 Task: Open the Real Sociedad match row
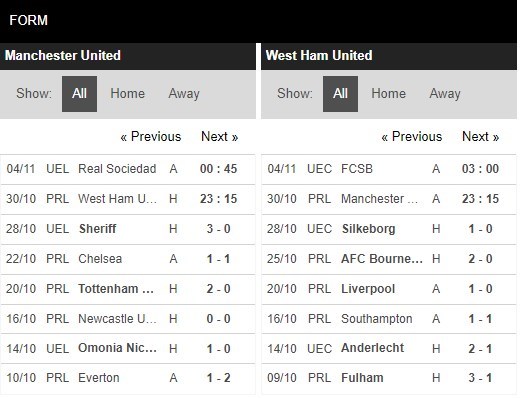coord(128,169)
